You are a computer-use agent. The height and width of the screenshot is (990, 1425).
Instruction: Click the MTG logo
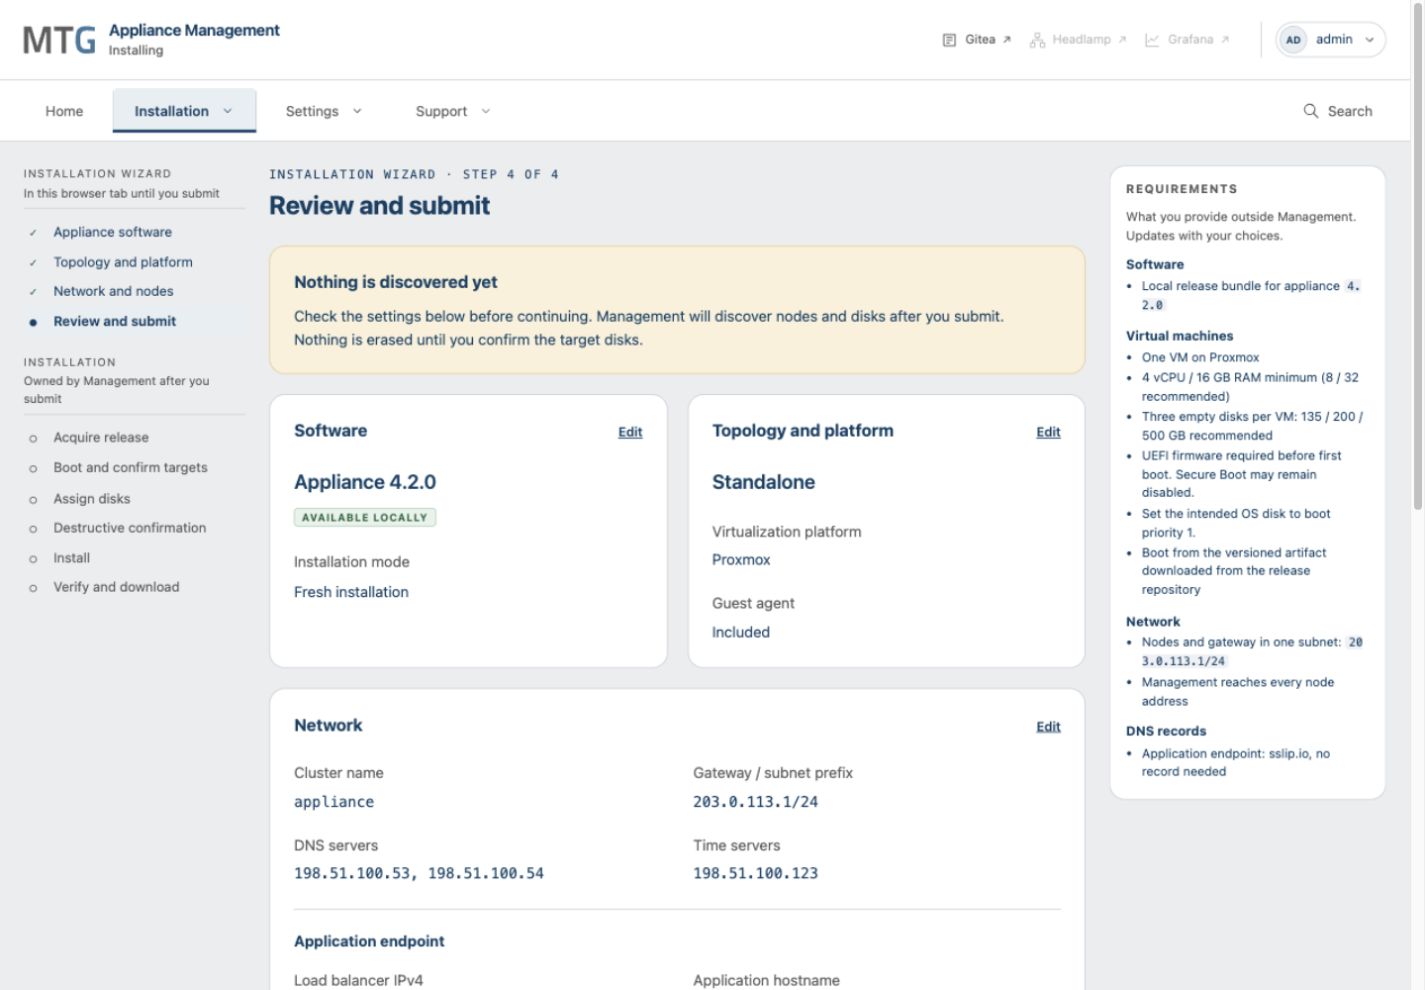coord(59,40)
